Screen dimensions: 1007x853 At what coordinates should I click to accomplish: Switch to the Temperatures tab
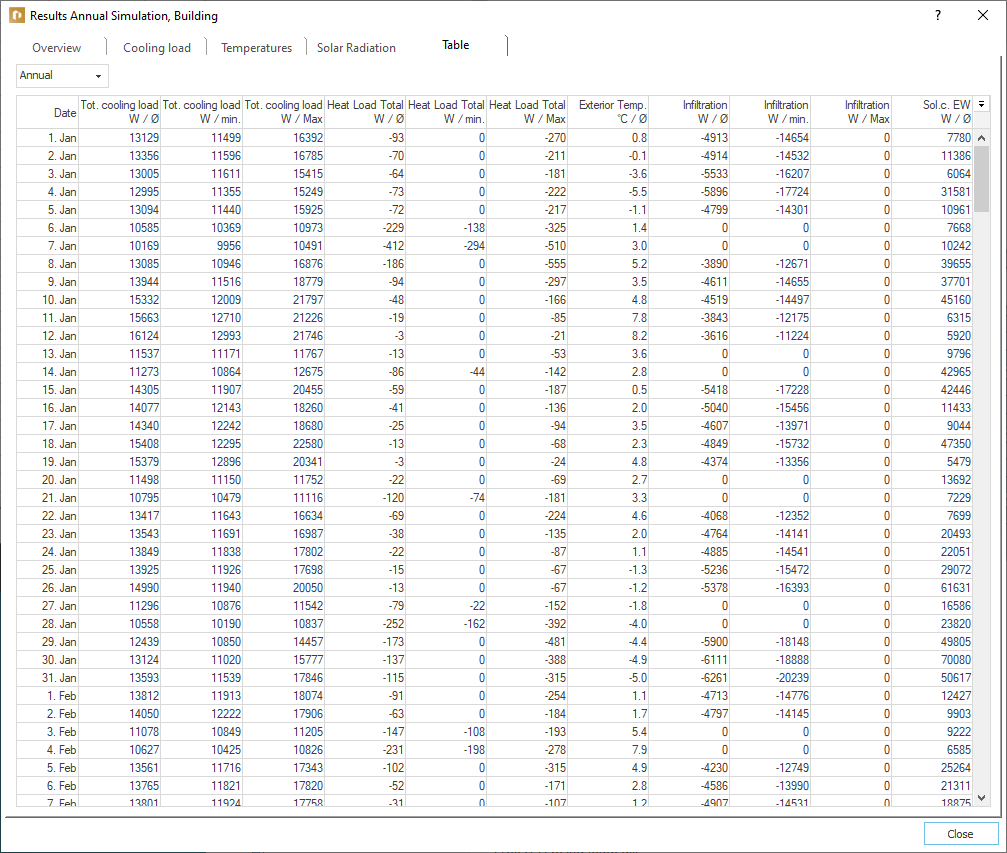[256, 48]
